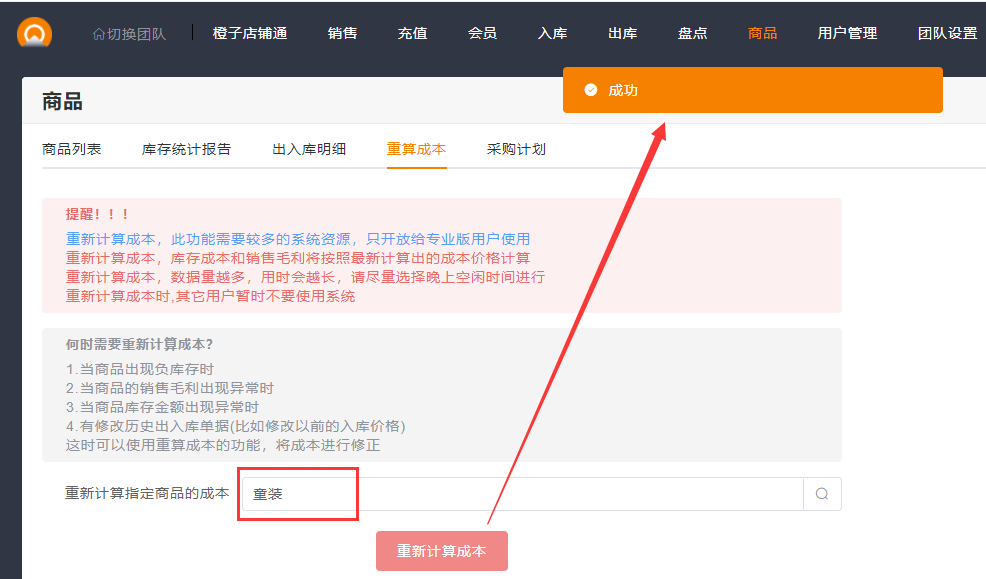This screenshot has height=579, width=986.
Task: View the 出入库明细 tab
Action: [309, 149]
